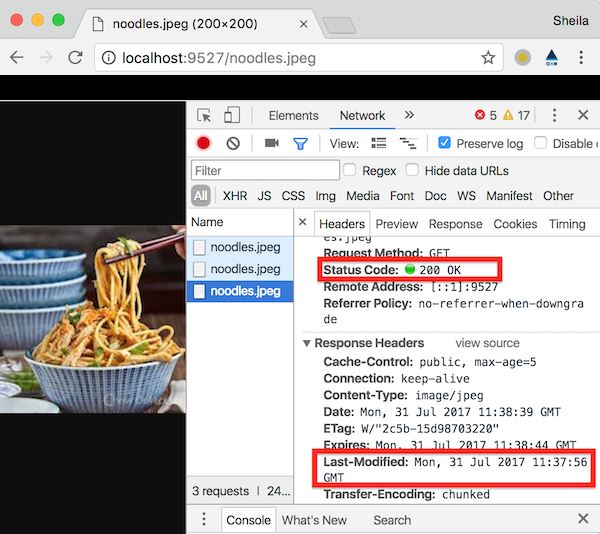Close the DevTools panel
This screenshot has width=600, height=534.
[x=583, y=115]
